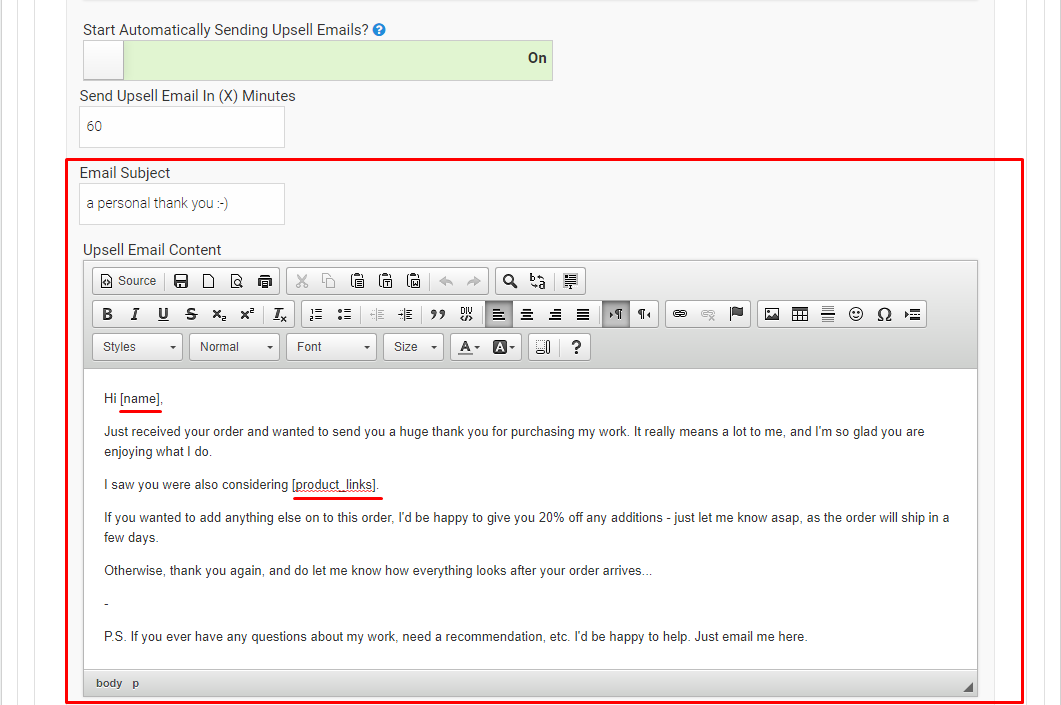
Task: Click the Block Quote icon
Action: [438, 314]
